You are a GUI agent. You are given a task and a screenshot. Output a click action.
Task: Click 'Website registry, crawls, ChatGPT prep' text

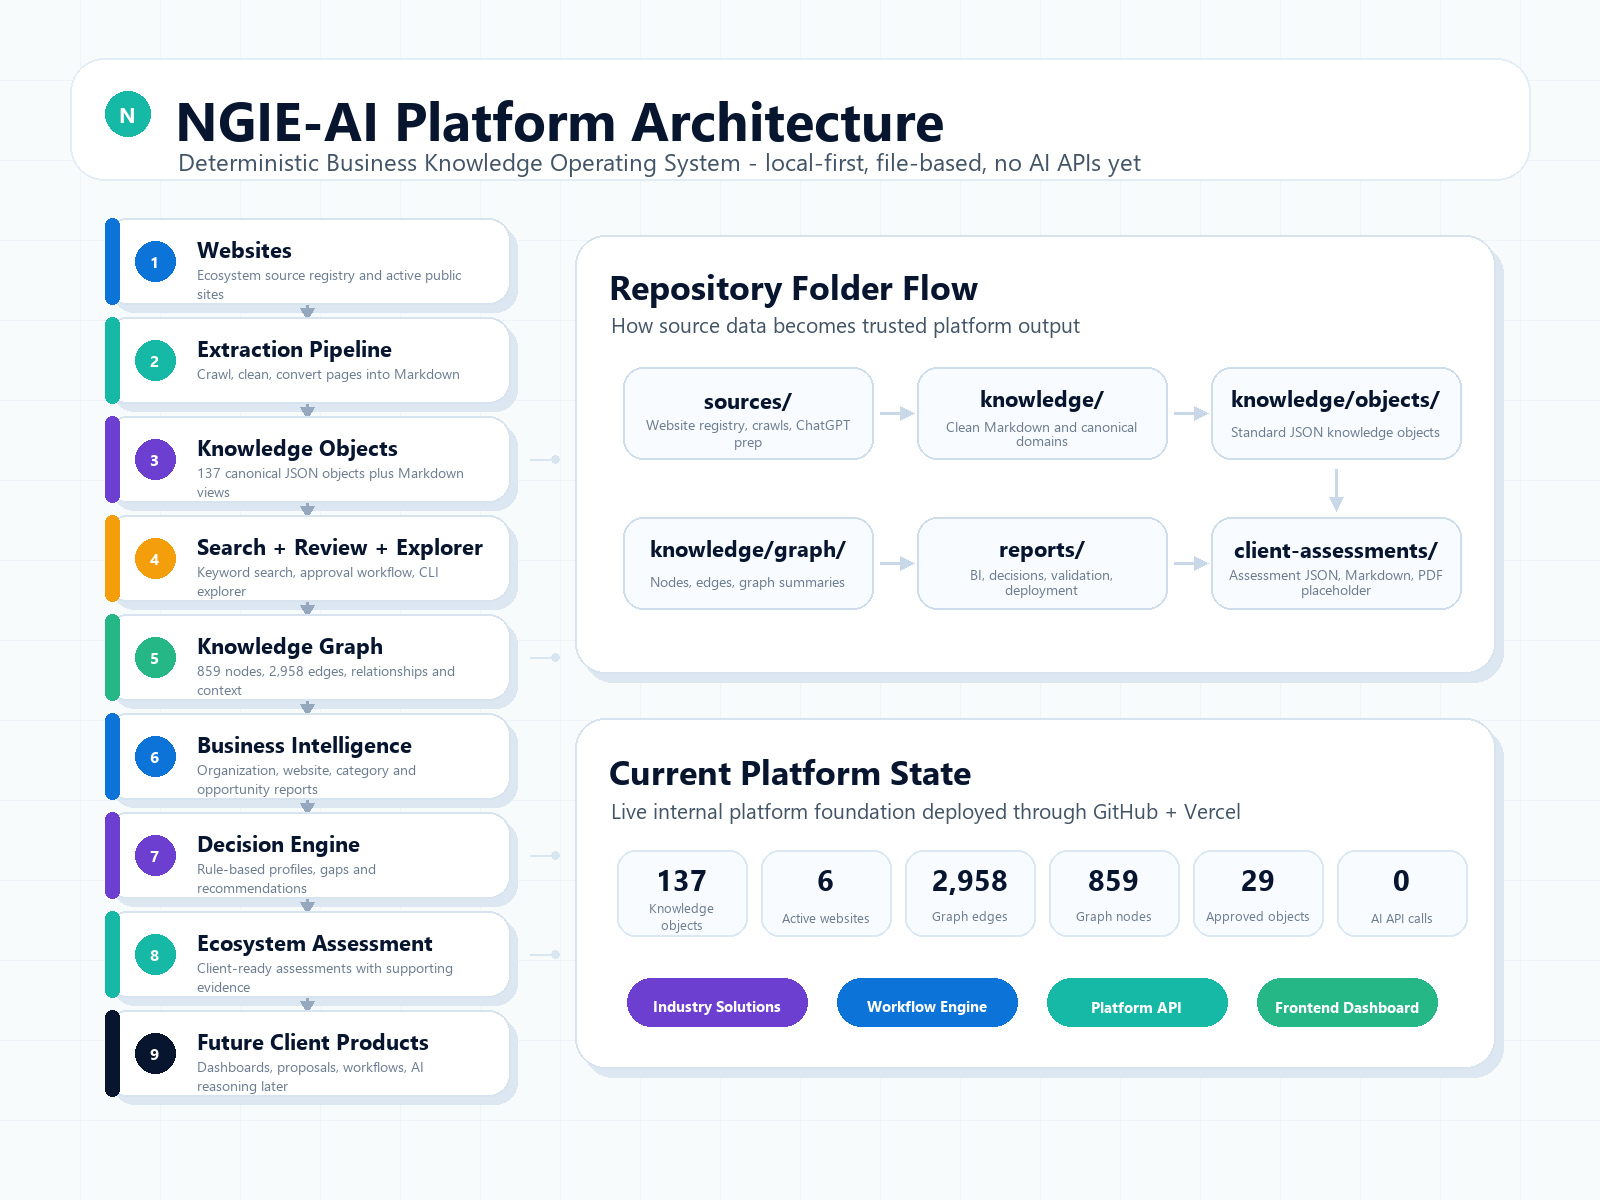(x=748, y=433)
